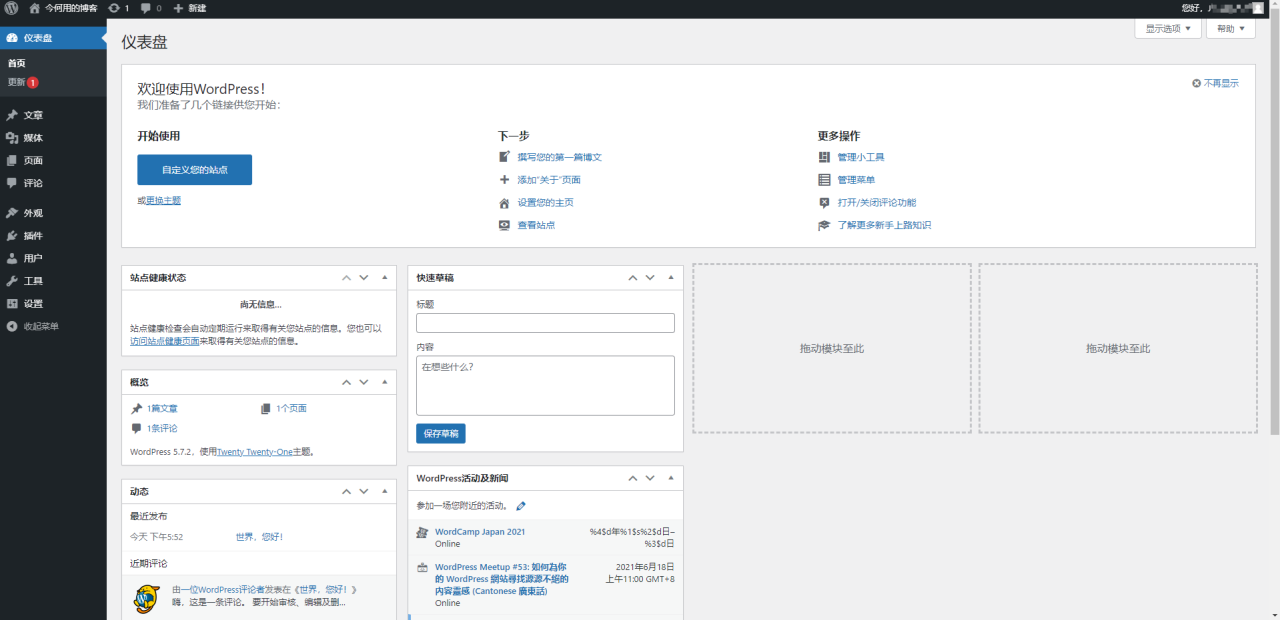Move 快速草稿 panel up
Viewport: 1280px width, 620px height.
[633, 277]
